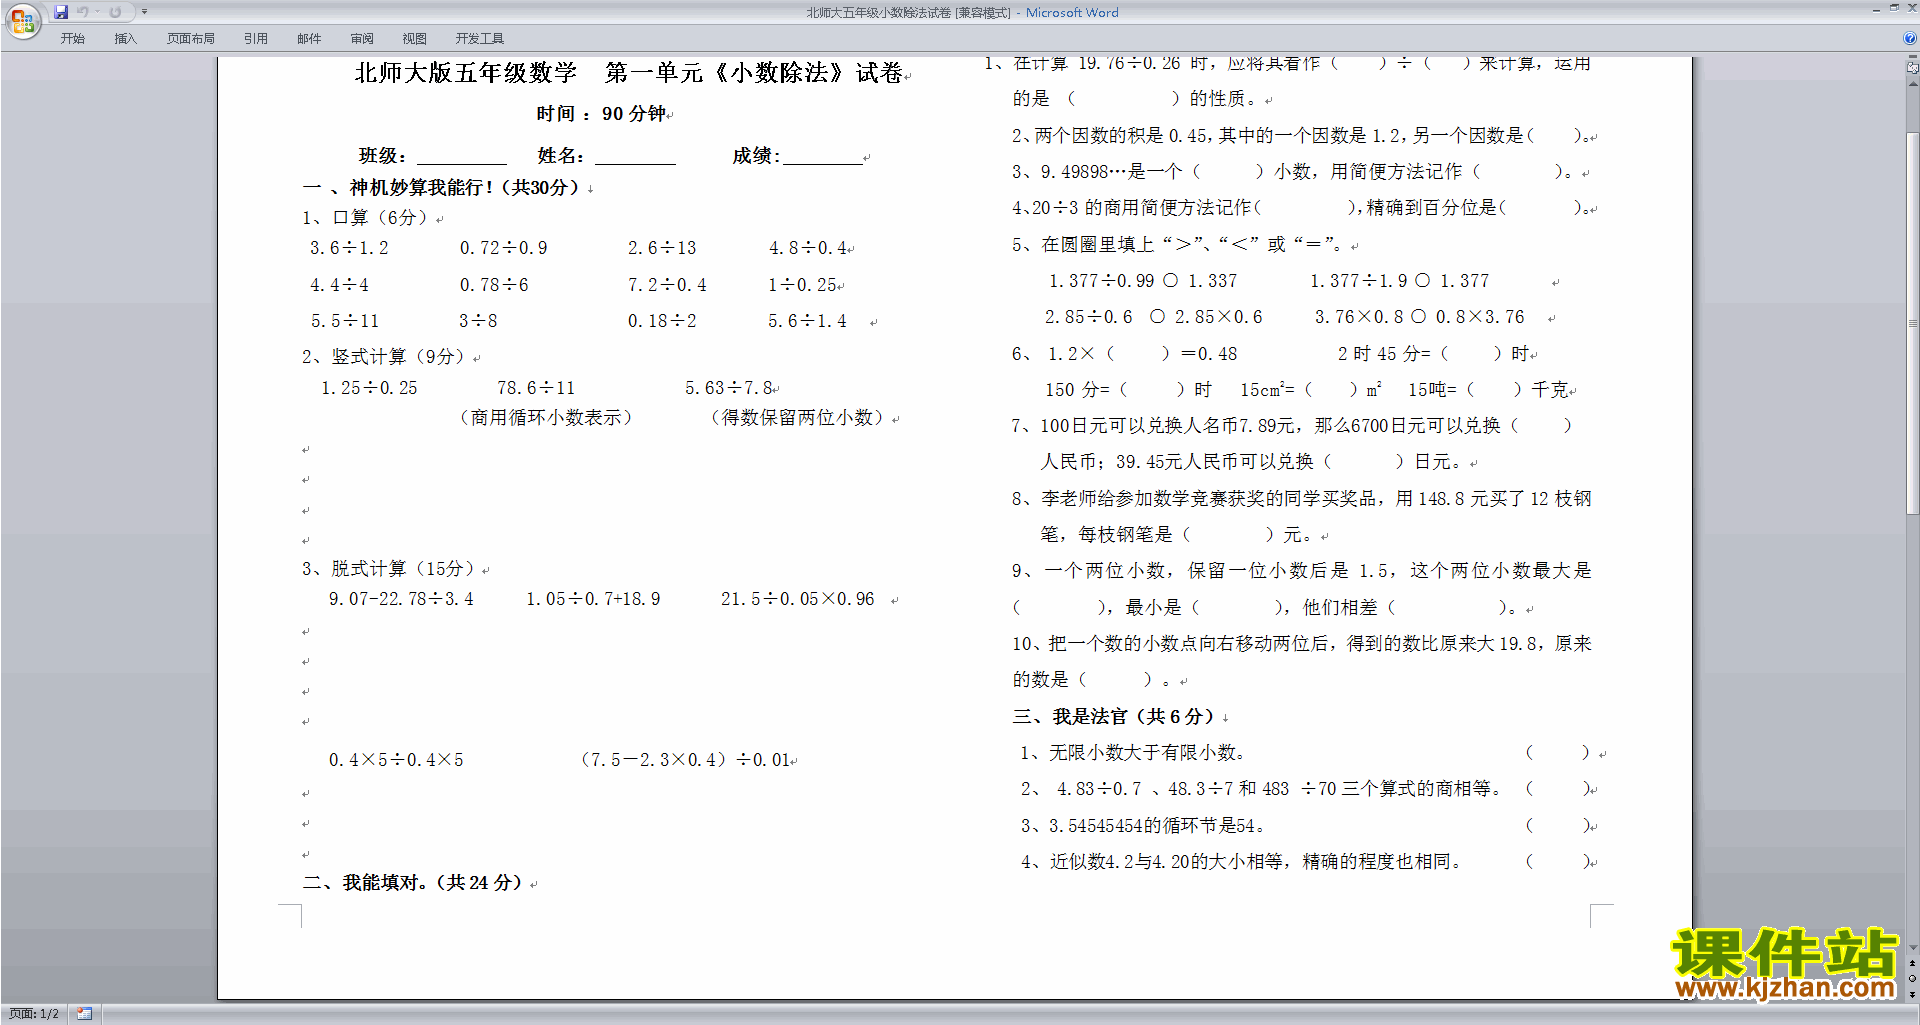Click the document title 北师大版五年级数学
The image size is (1920, 1025).
(466, 73)
